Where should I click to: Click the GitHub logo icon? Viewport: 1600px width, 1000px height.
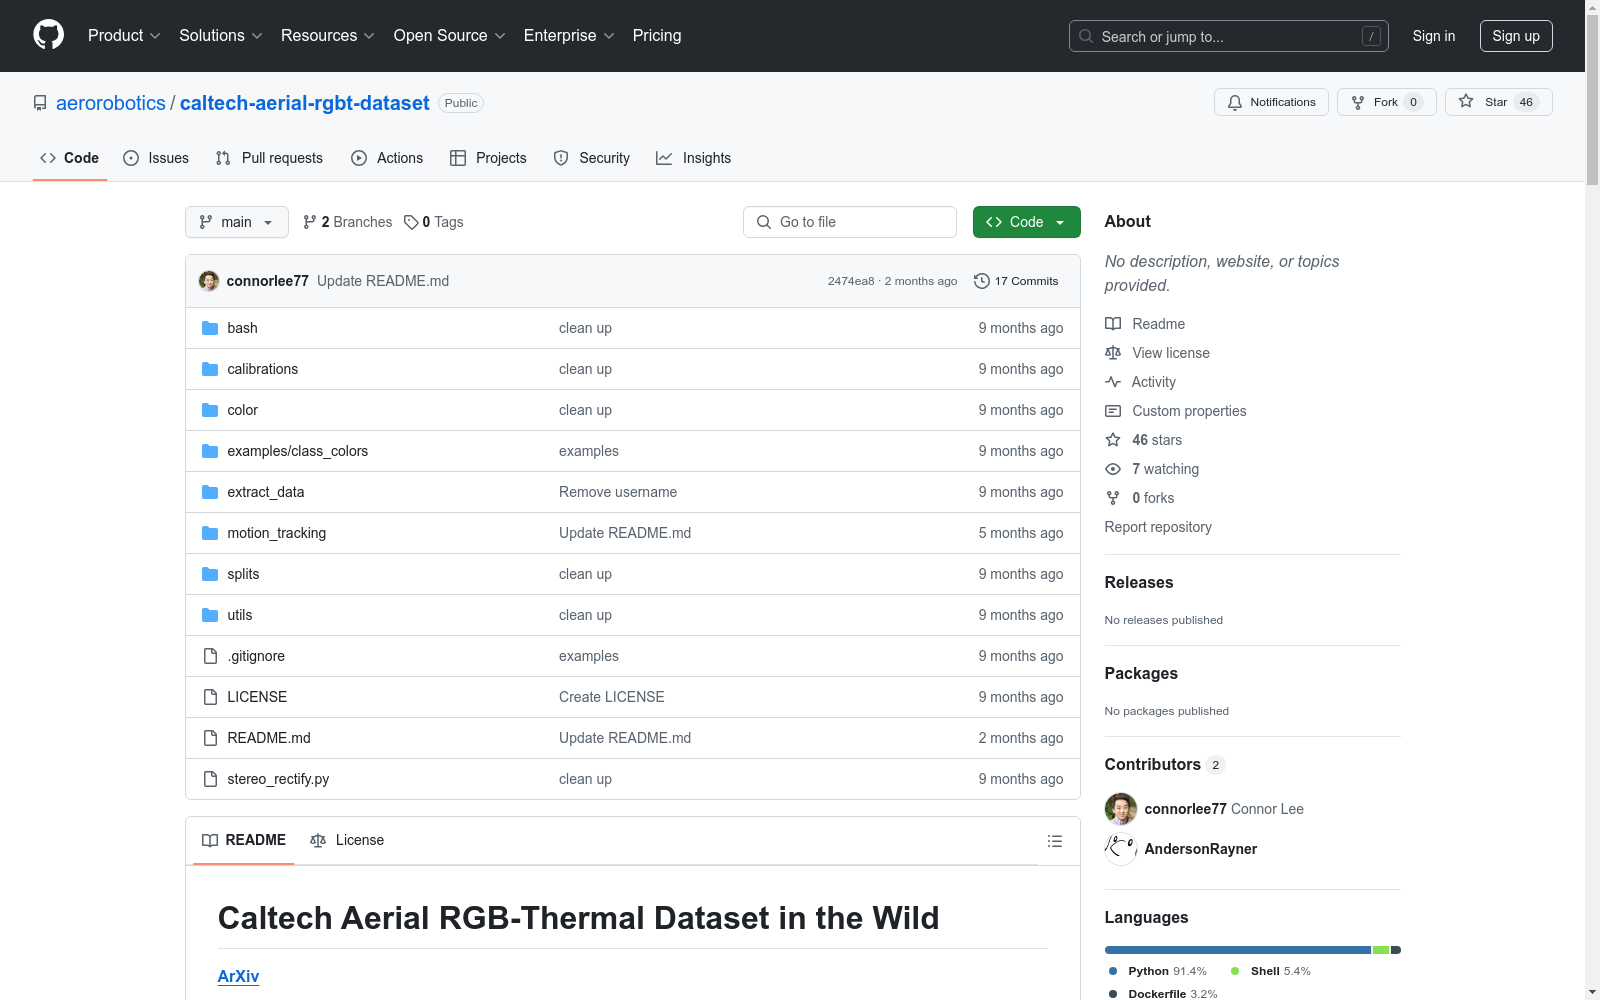point(48,35)
